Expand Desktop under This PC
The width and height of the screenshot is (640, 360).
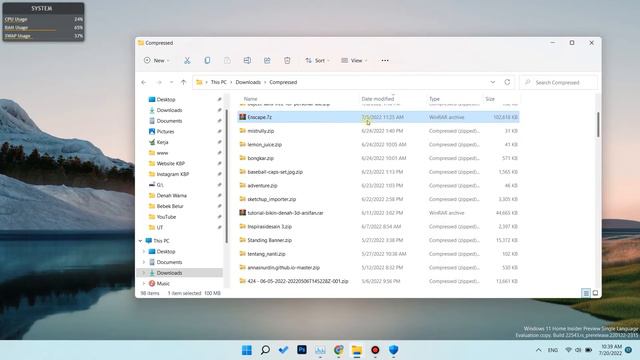[144, 251]
